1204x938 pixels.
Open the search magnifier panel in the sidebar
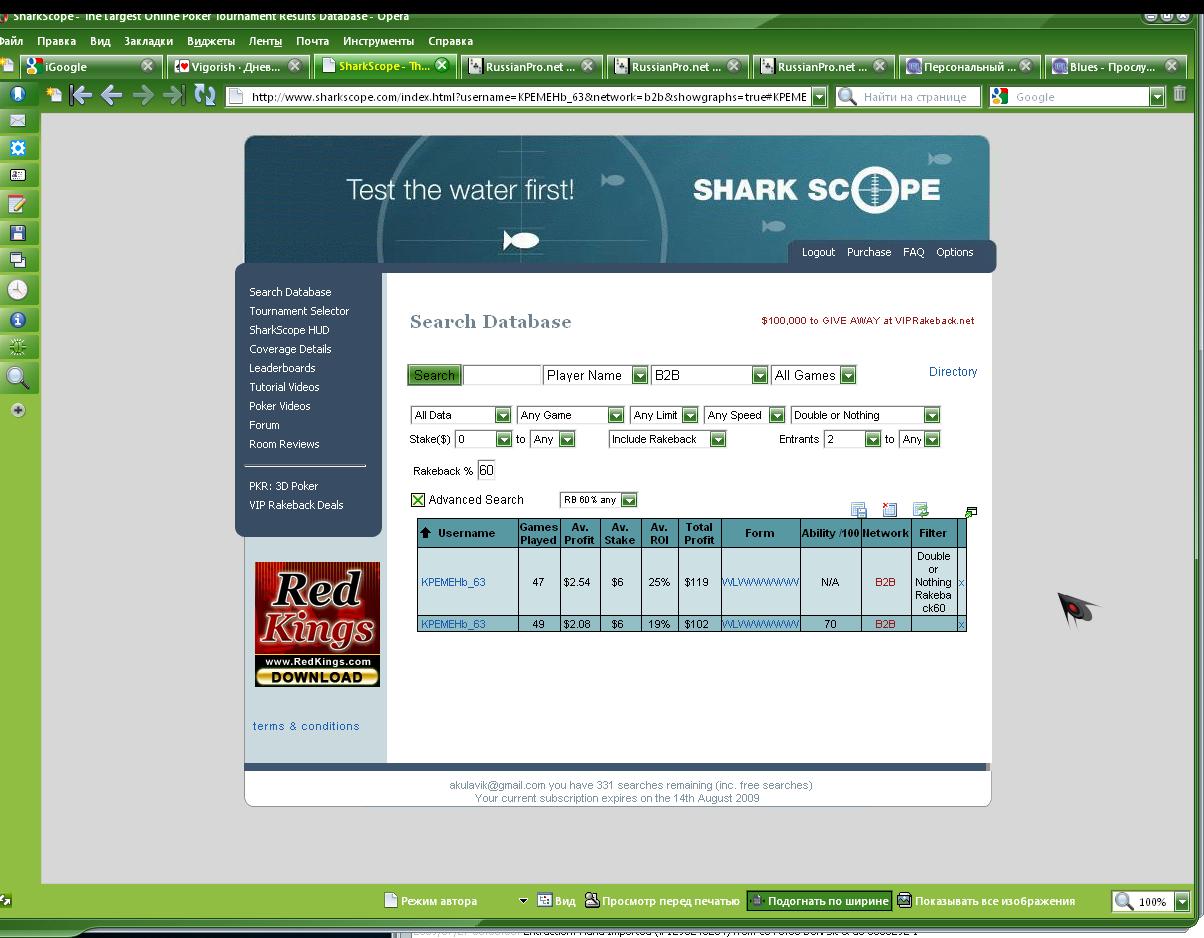(17, 378)
